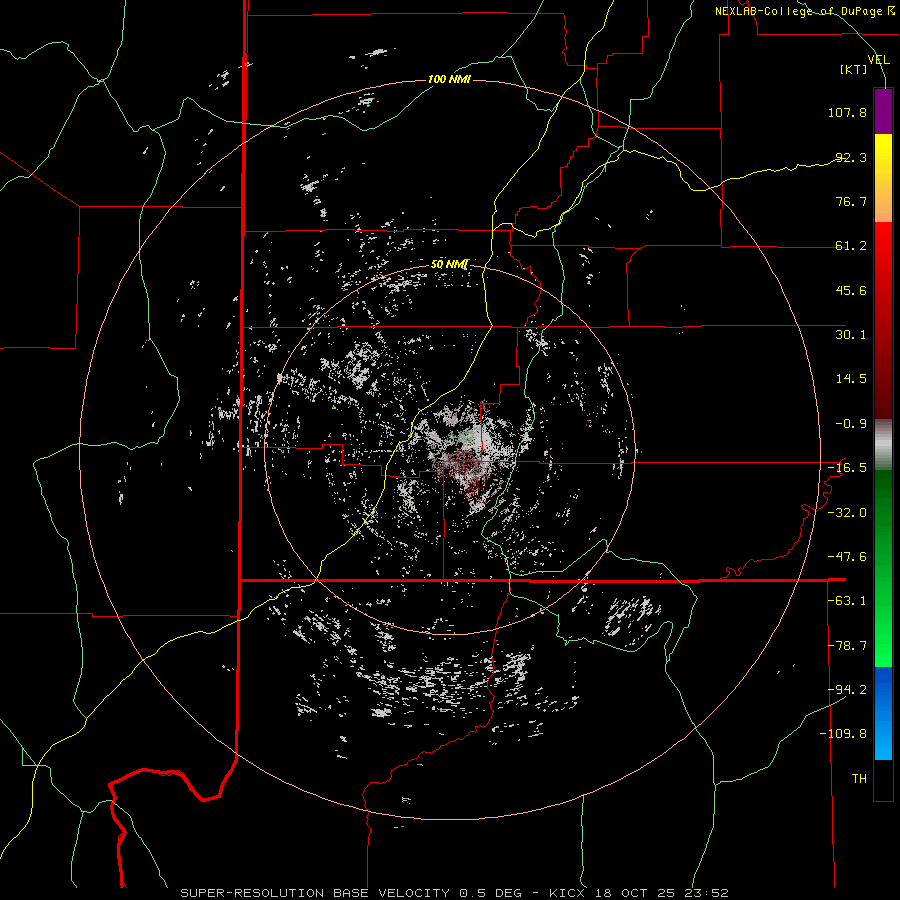Click the TH legend label
Image resolution: width=900 pixels, height=900 pixels.
pos(859,779)
